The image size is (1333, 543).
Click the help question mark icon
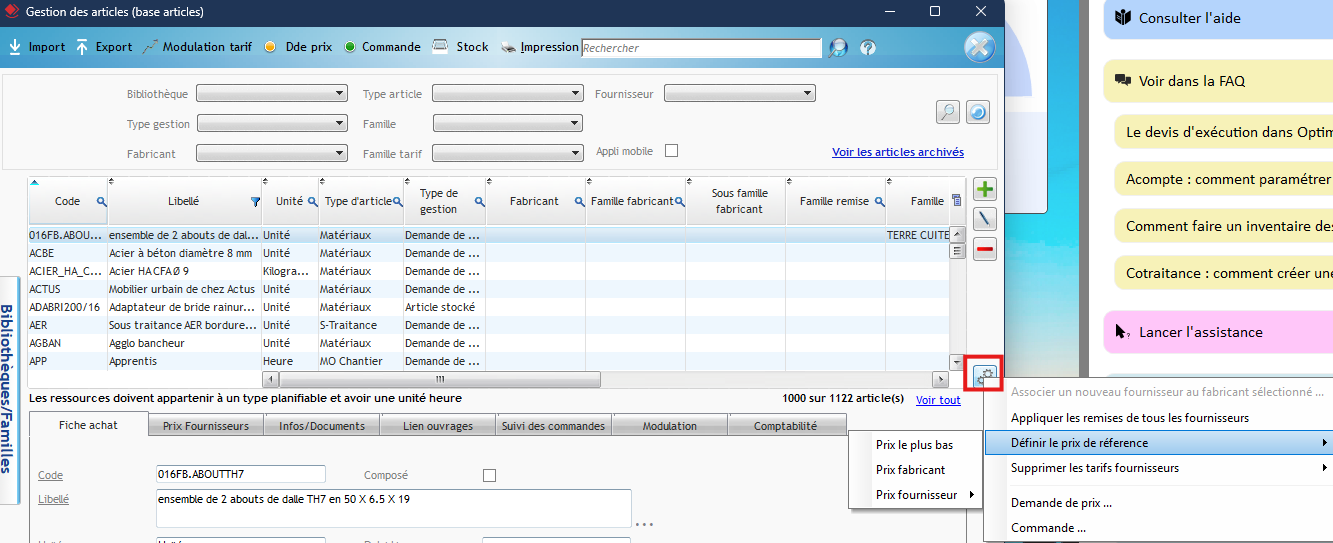(x=868, y=48)
